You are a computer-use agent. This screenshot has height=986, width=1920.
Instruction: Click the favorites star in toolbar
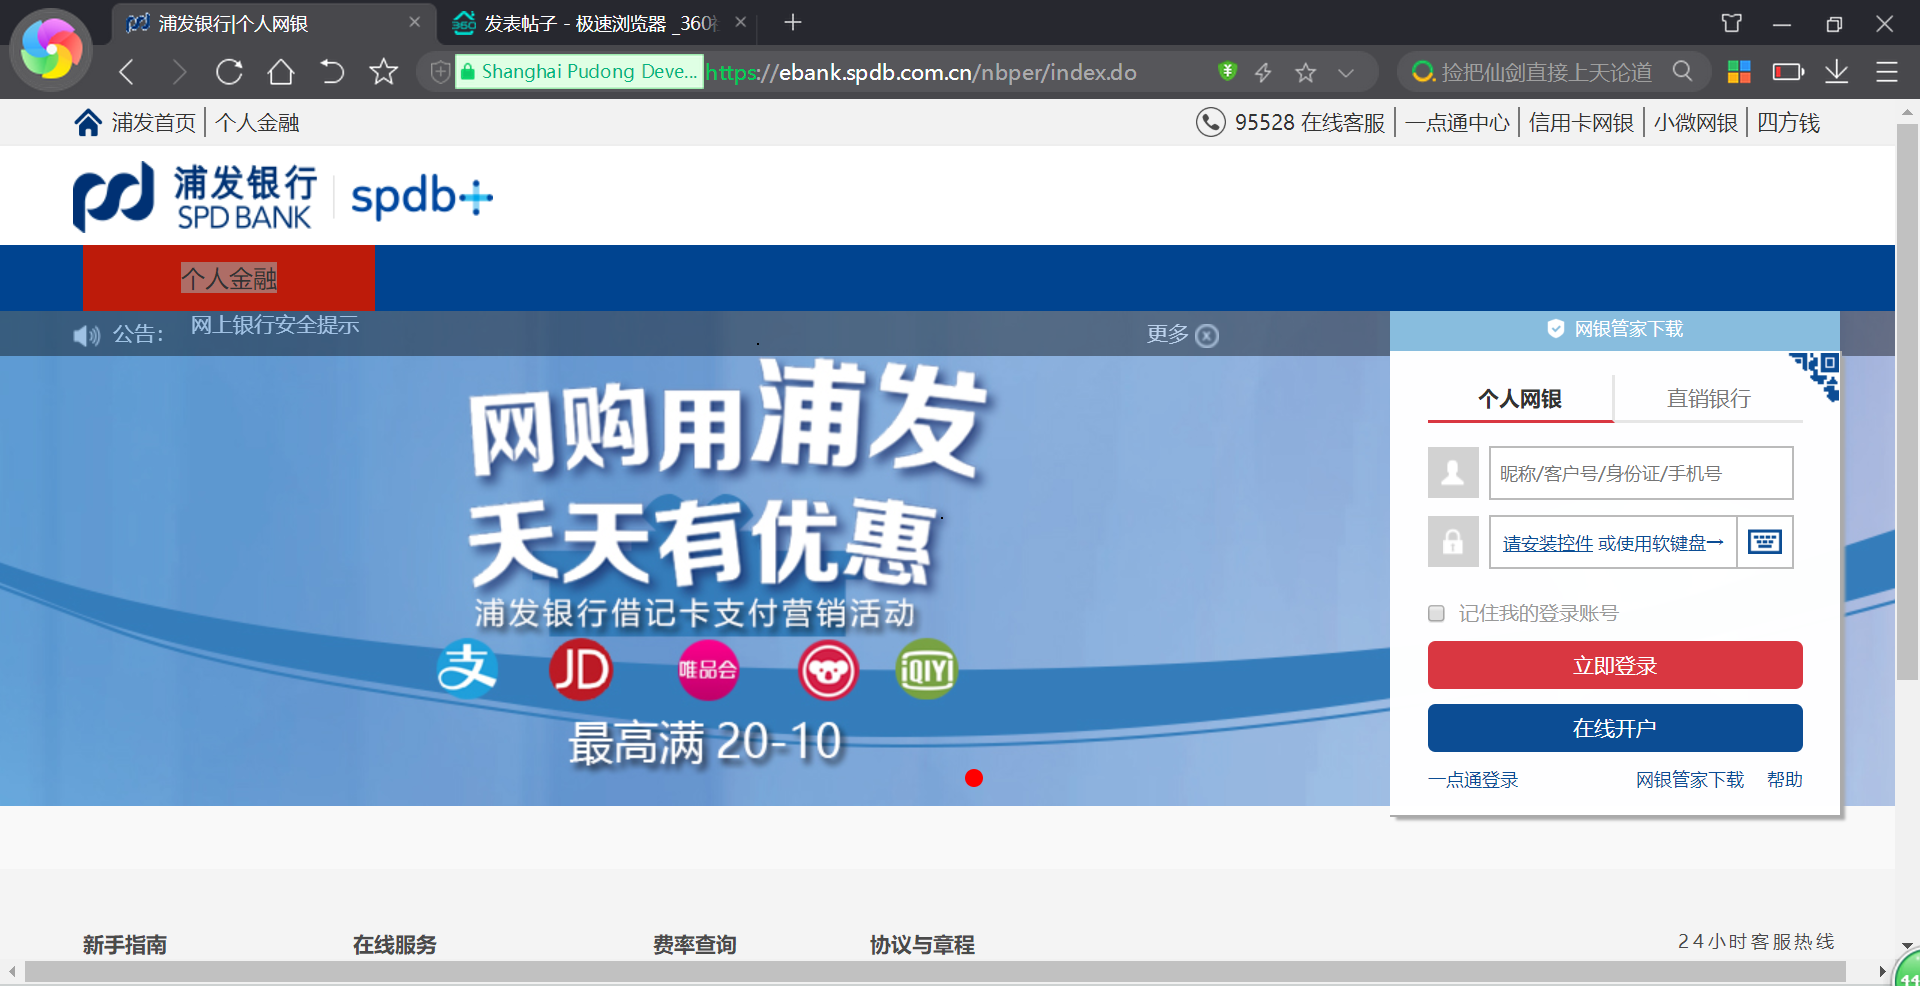383,72
